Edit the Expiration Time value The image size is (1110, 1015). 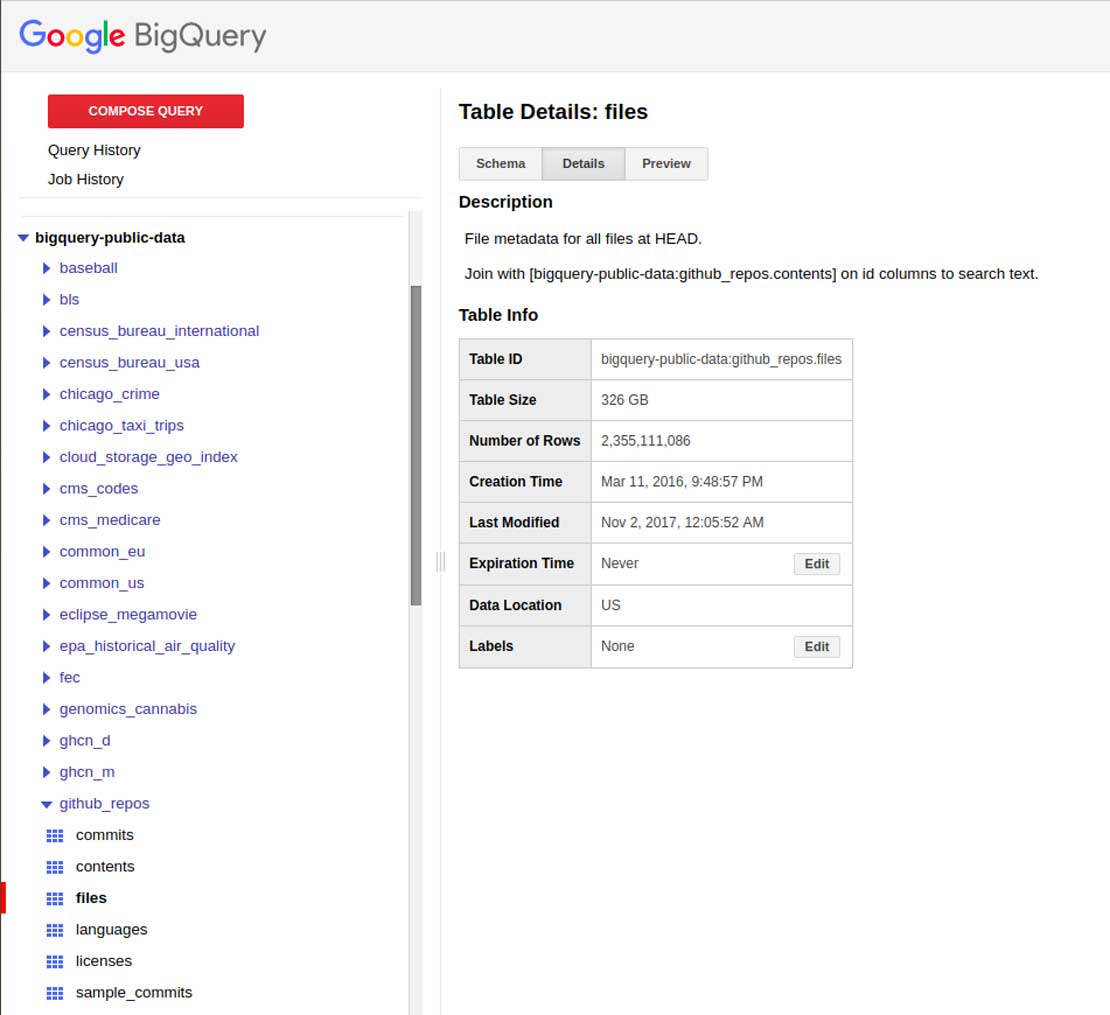(x=816, y=564)
